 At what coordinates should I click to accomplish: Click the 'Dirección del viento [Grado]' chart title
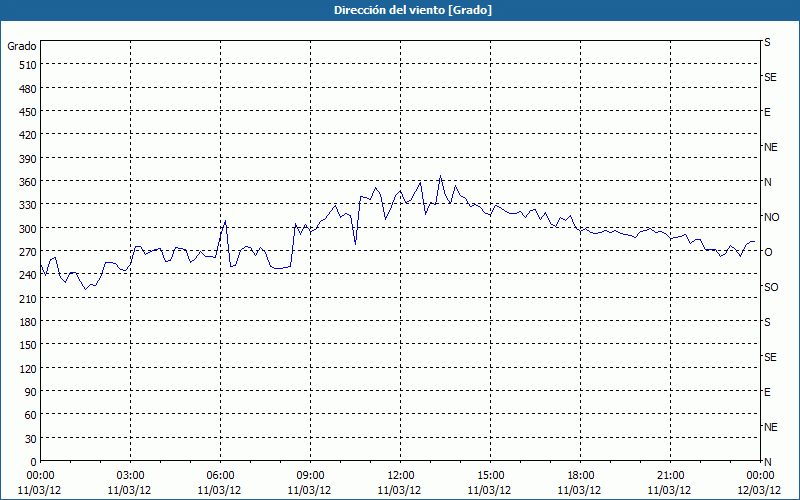[413, 10]
